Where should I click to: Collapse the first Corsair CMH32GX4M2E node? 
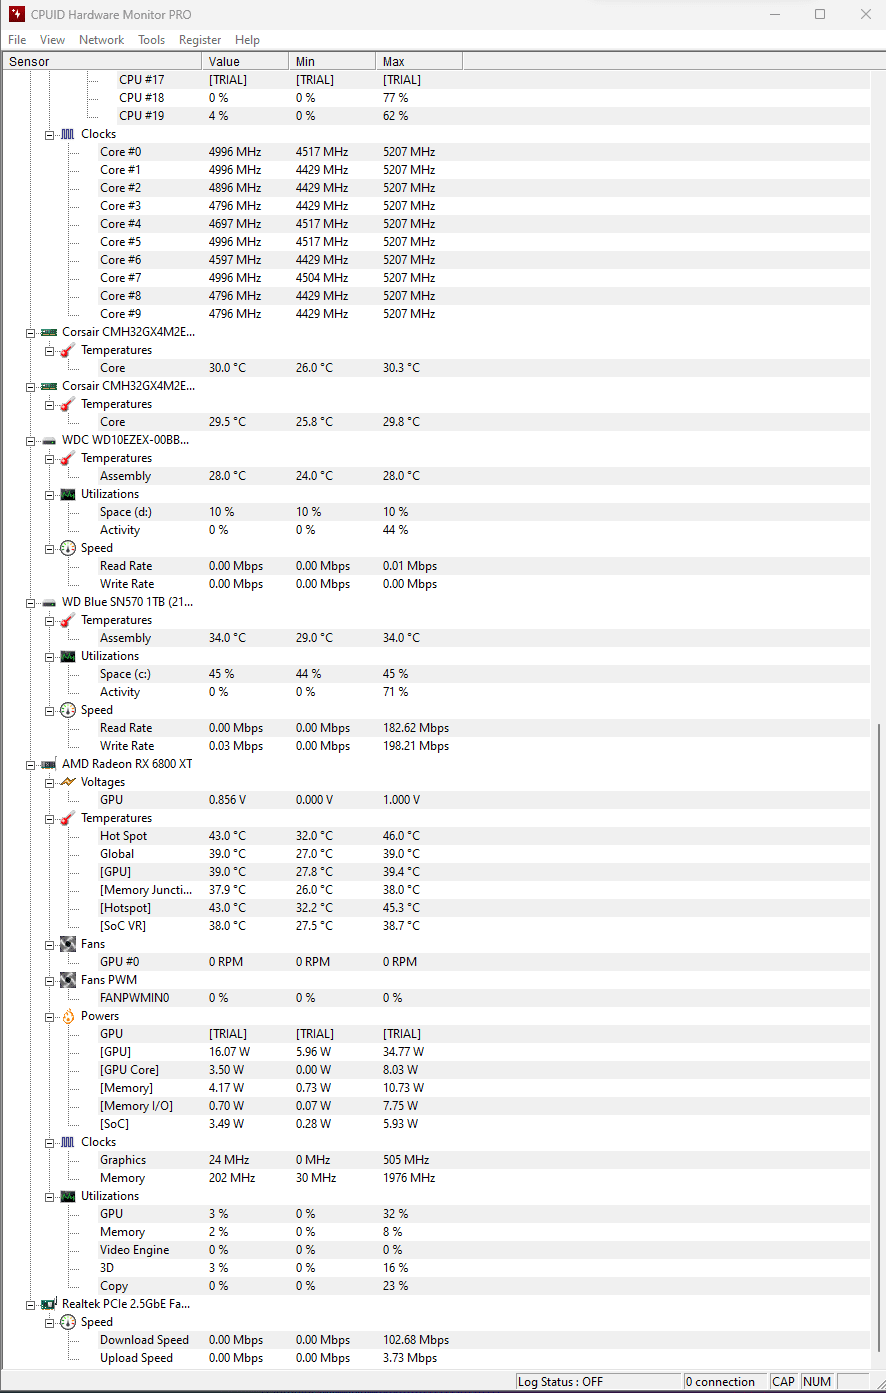(31, 332)
